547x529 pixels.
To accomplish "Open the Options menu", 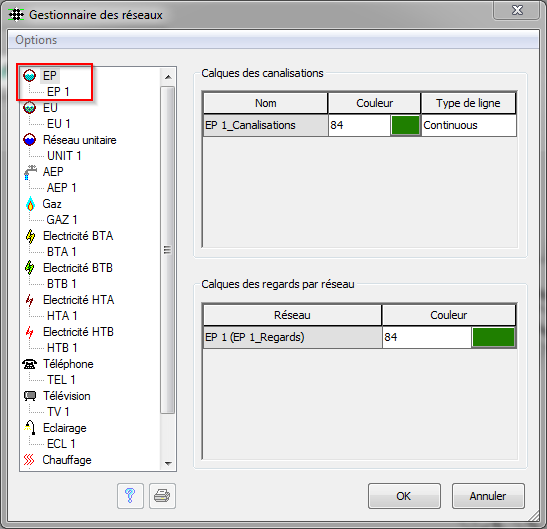I will pyautogui.click(x=36, y=40).
